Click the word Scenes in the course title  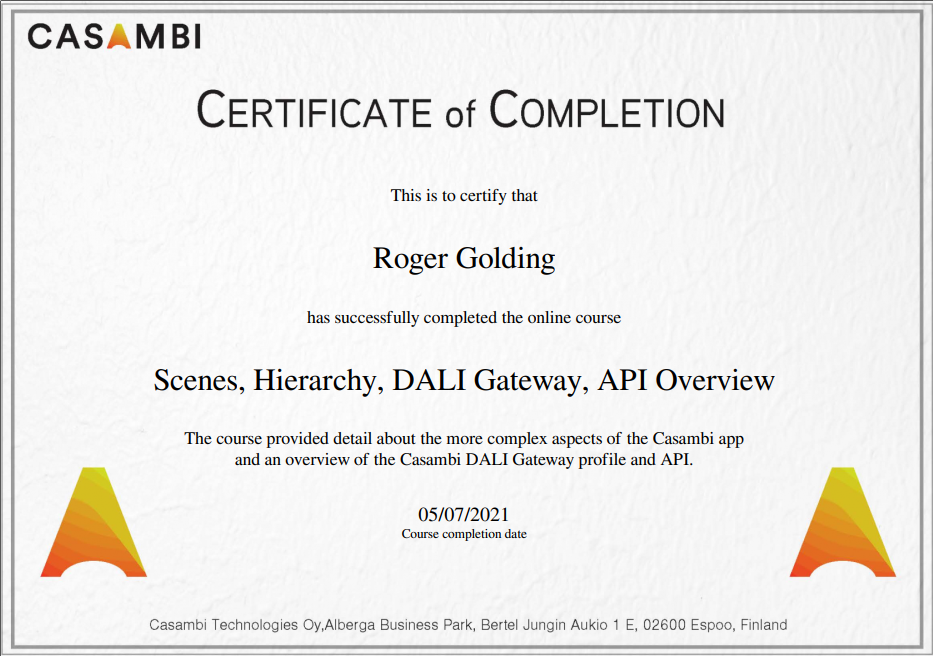pyautogui.click(x=196, y=381)
